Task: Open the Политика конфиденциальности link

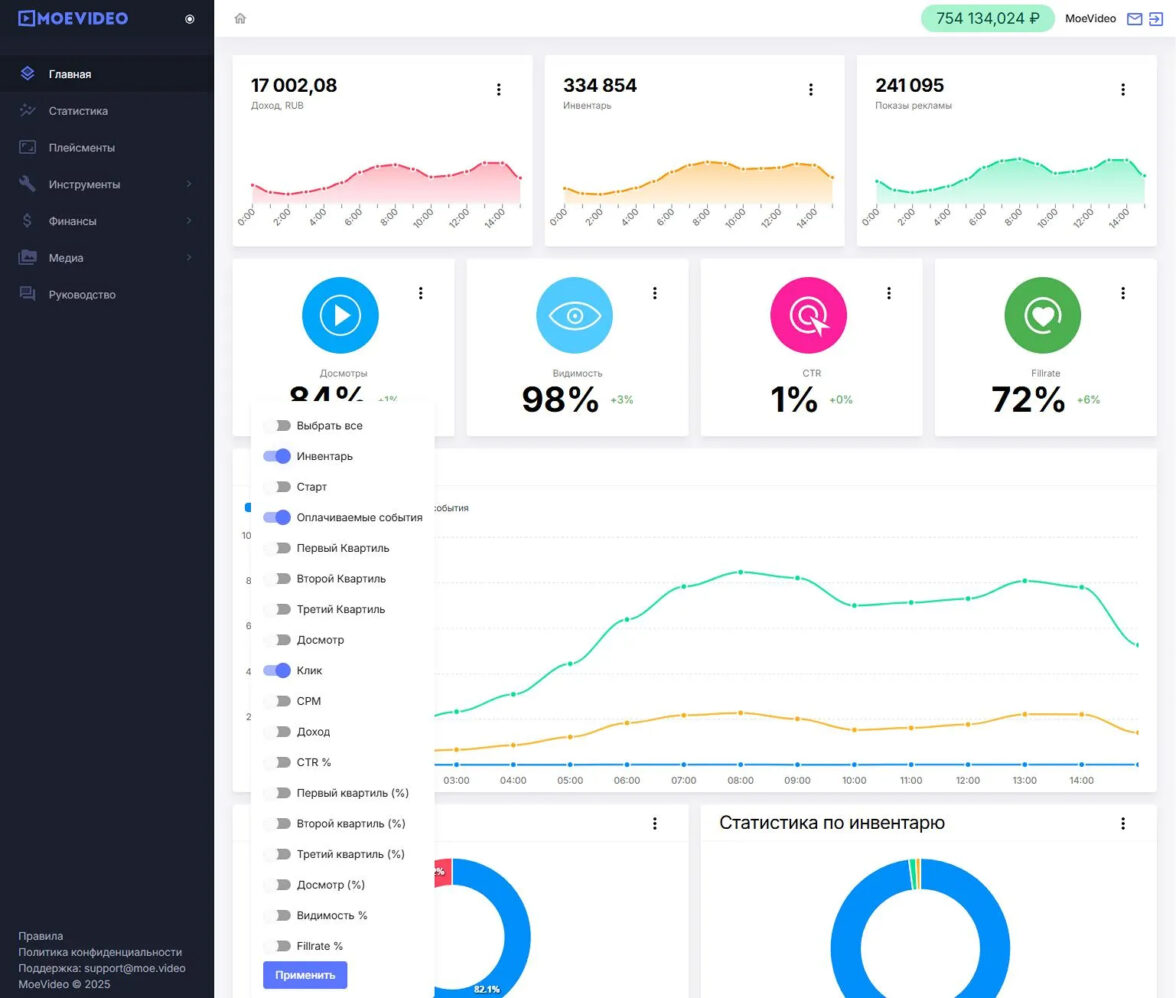Action: 100,952
